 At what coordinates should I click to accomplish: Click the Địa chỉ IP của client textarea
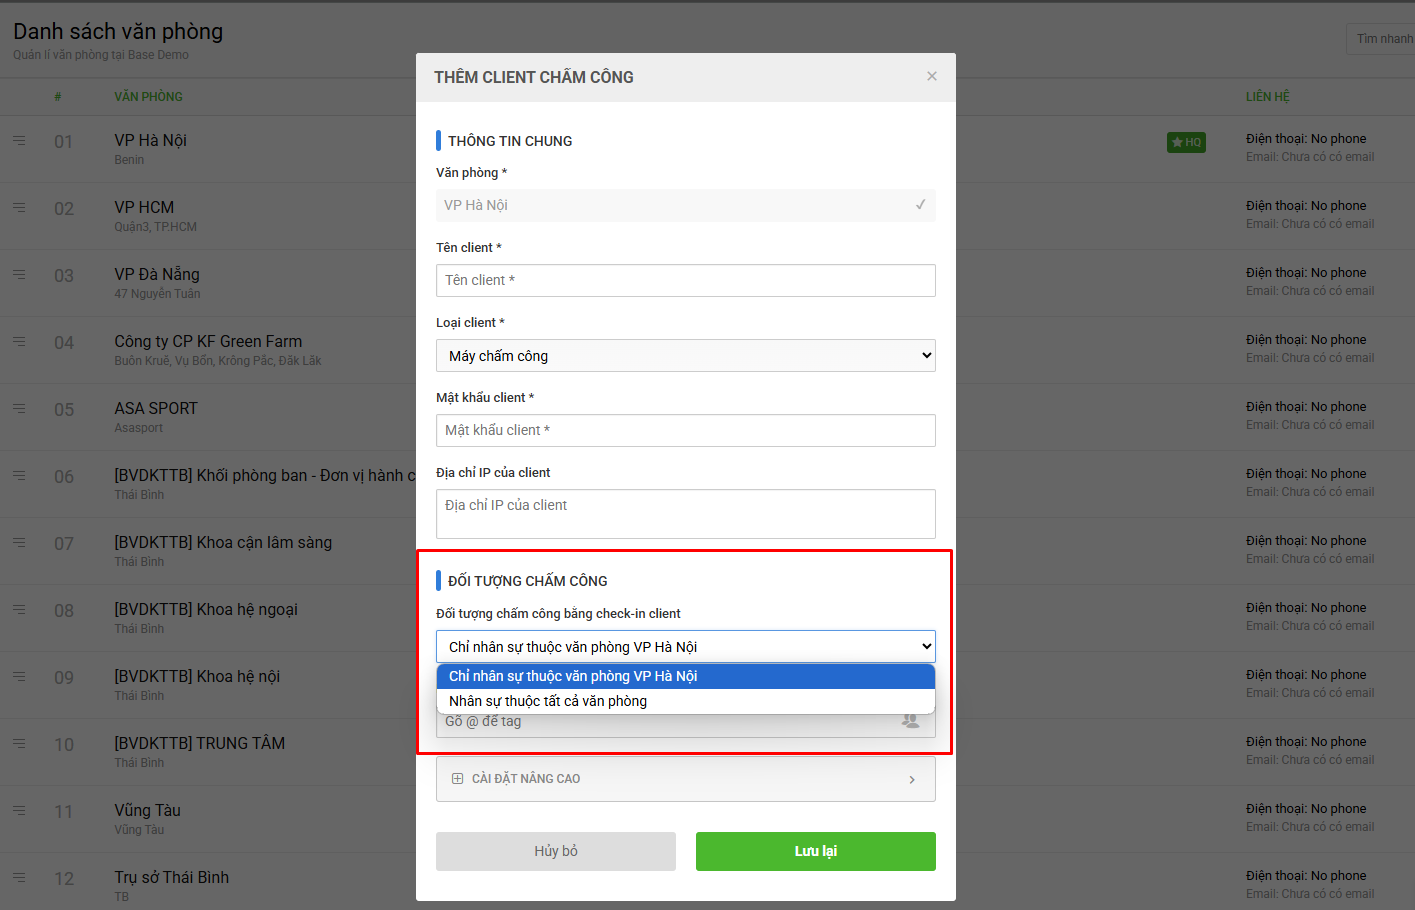[x=686, y=514]
